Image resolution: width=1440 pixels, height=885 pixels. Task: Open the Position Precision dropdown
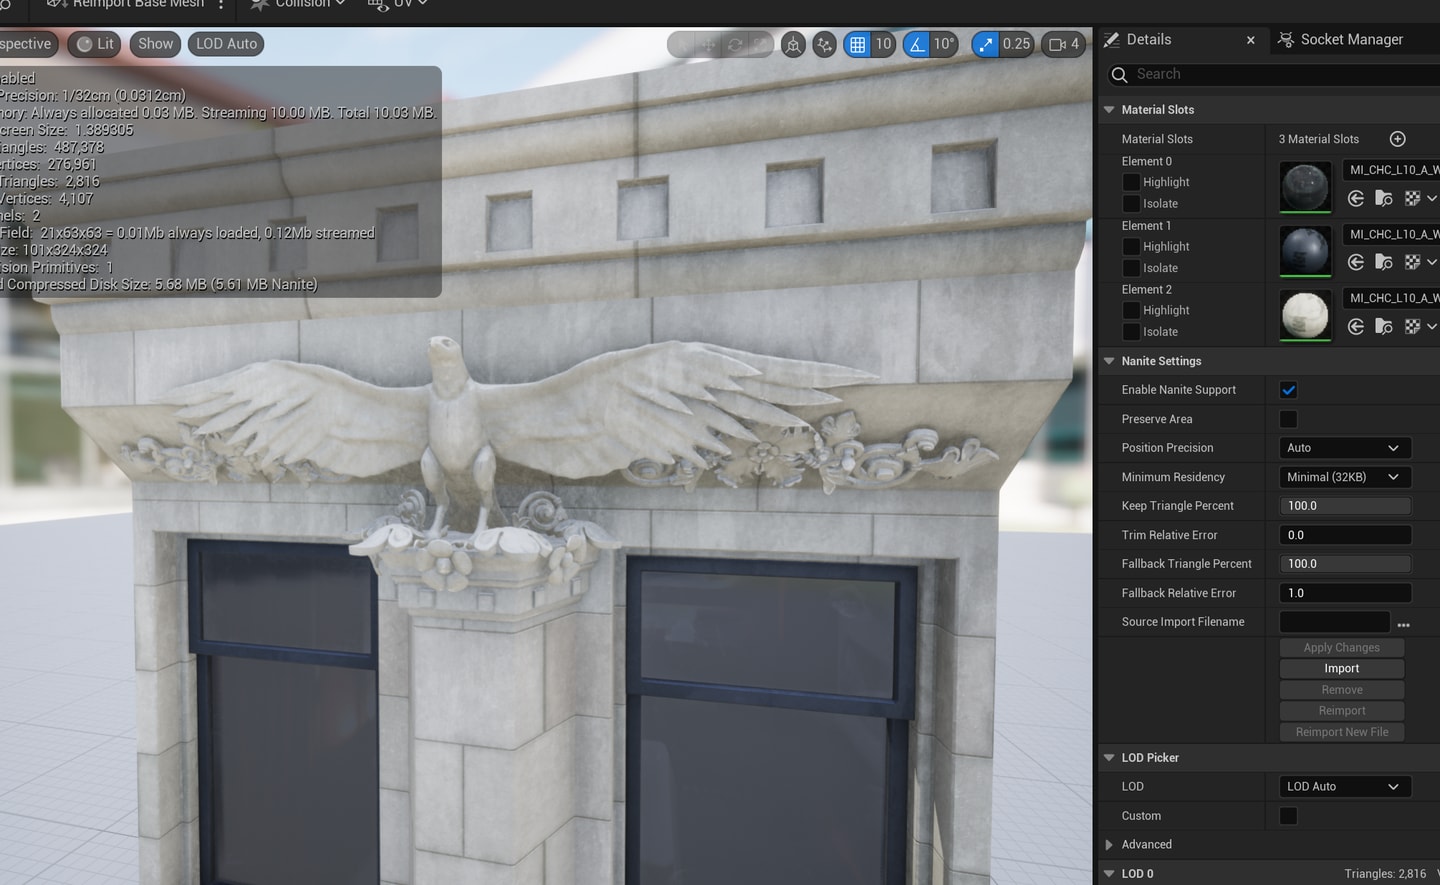coord(1345,448)
